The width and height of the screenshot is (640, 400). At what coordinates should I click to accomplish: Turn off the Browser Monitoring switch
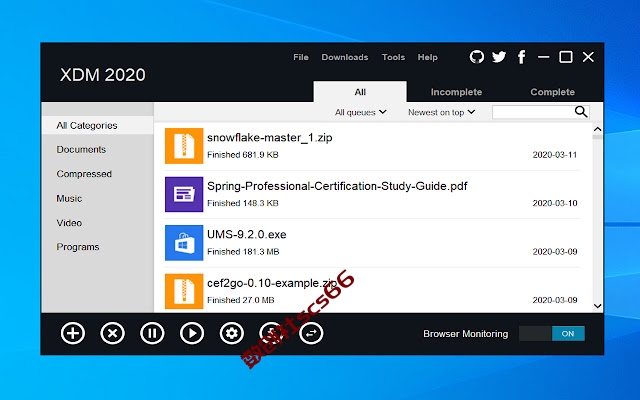point(551,333)
